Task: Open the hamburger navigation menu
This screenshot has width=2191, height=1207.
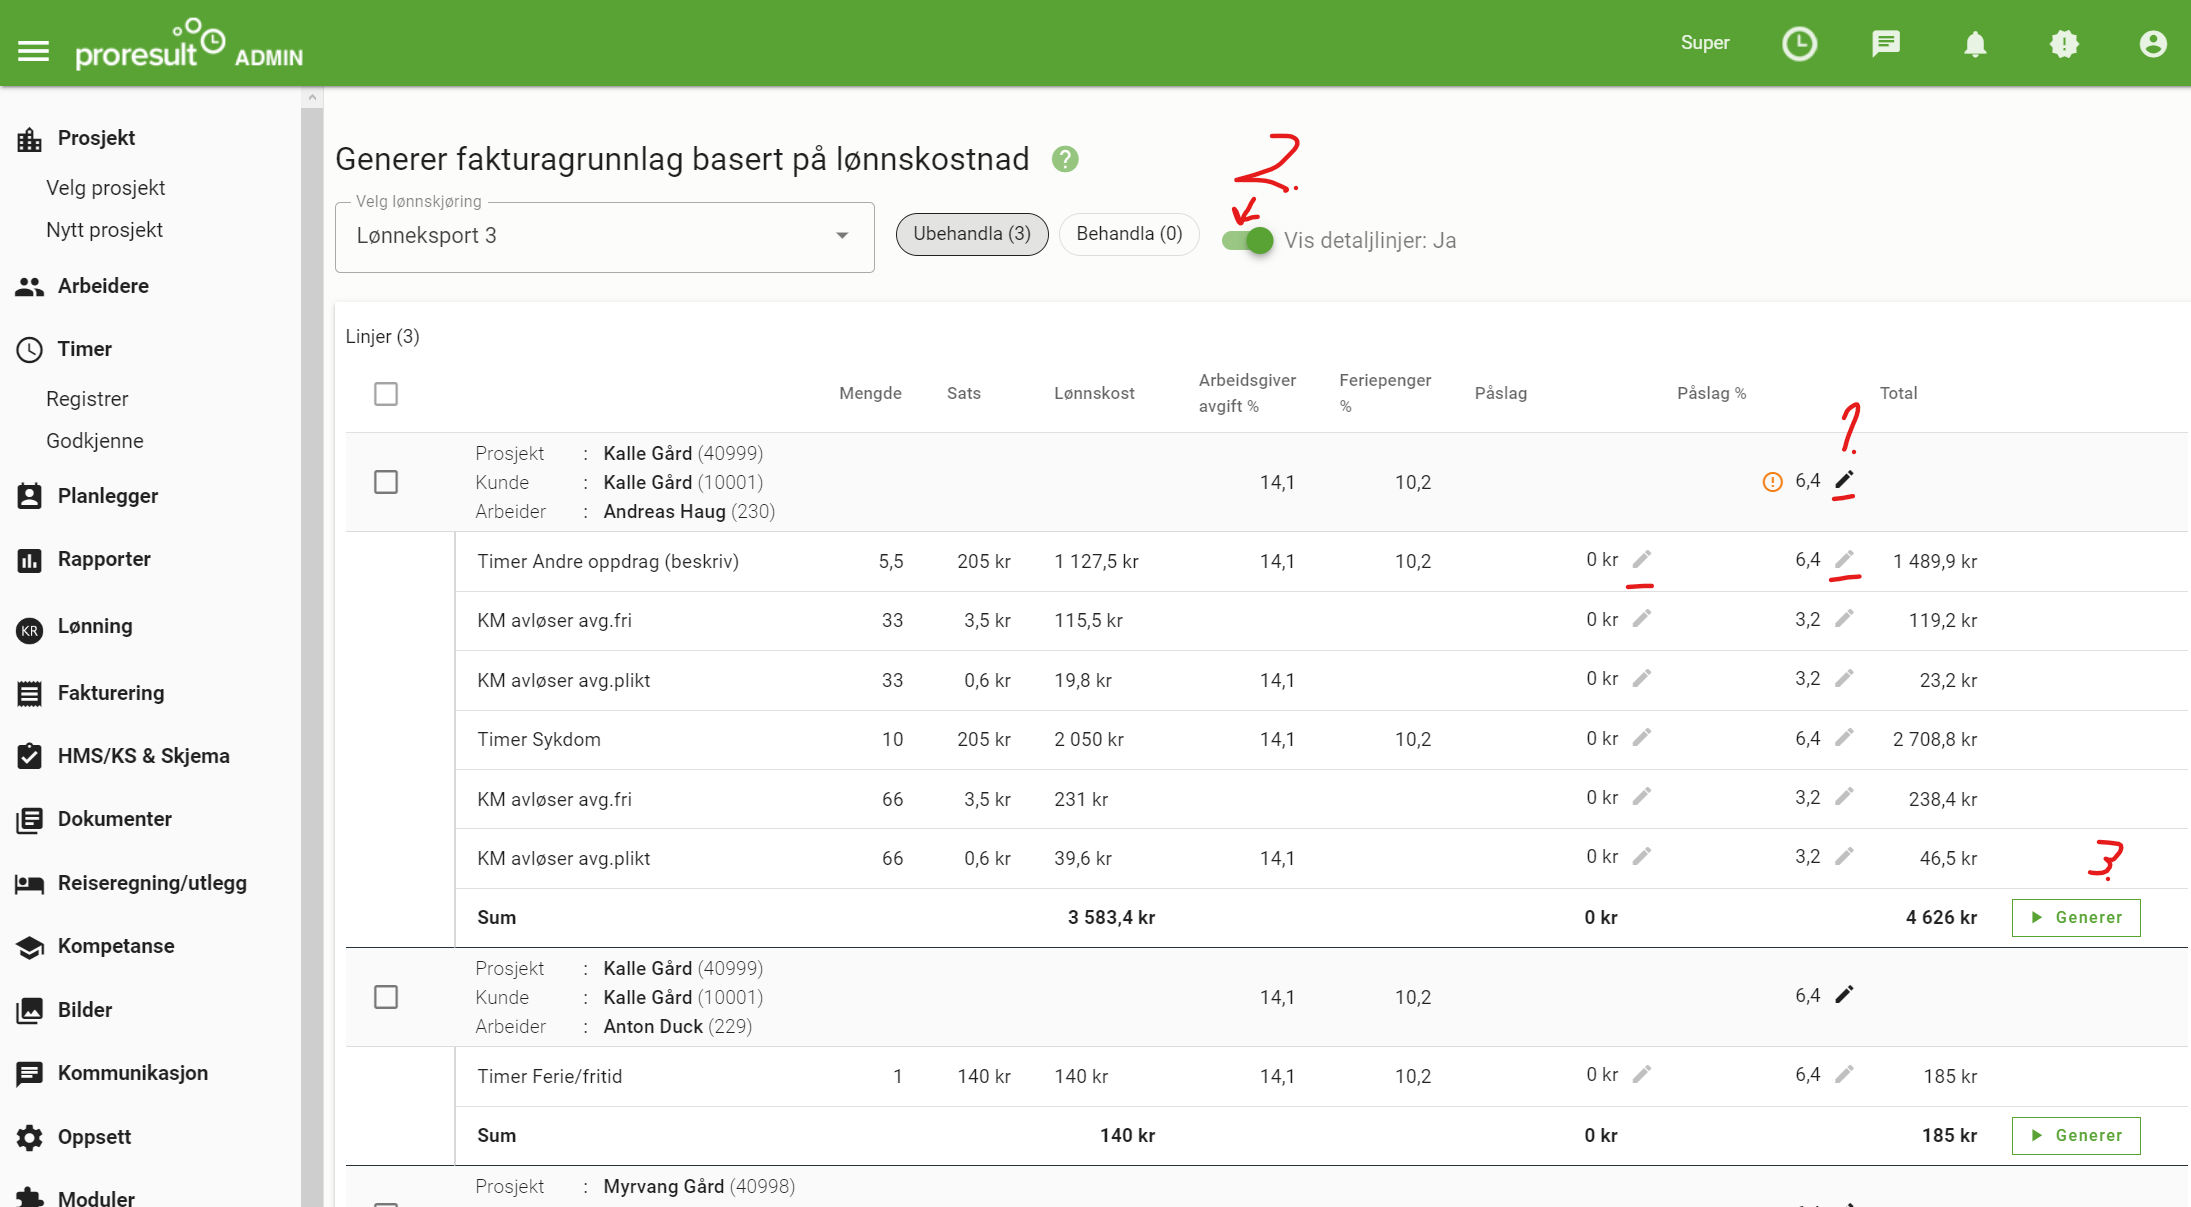Action: [x=33, y=51]
